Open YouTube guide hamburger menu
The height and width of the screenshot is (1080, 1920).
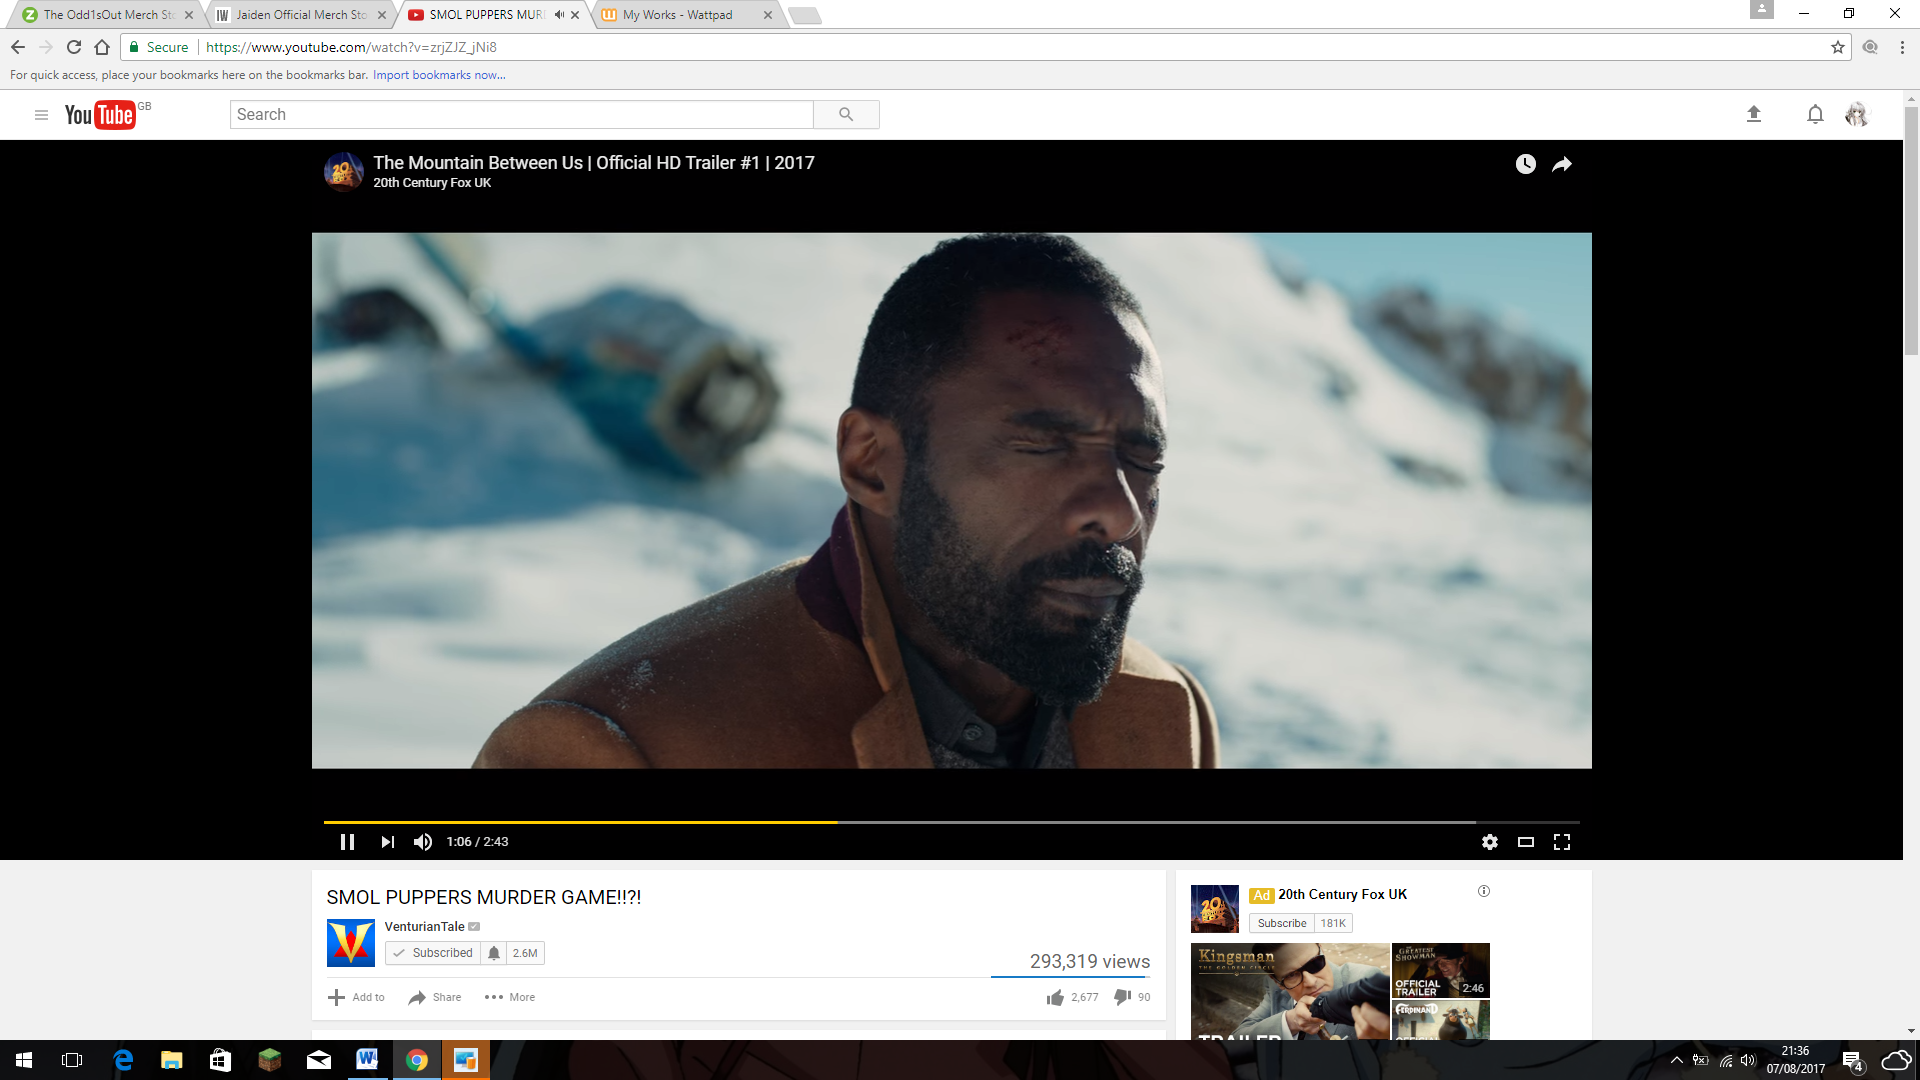pyautogui.click(x=41, y=115)
